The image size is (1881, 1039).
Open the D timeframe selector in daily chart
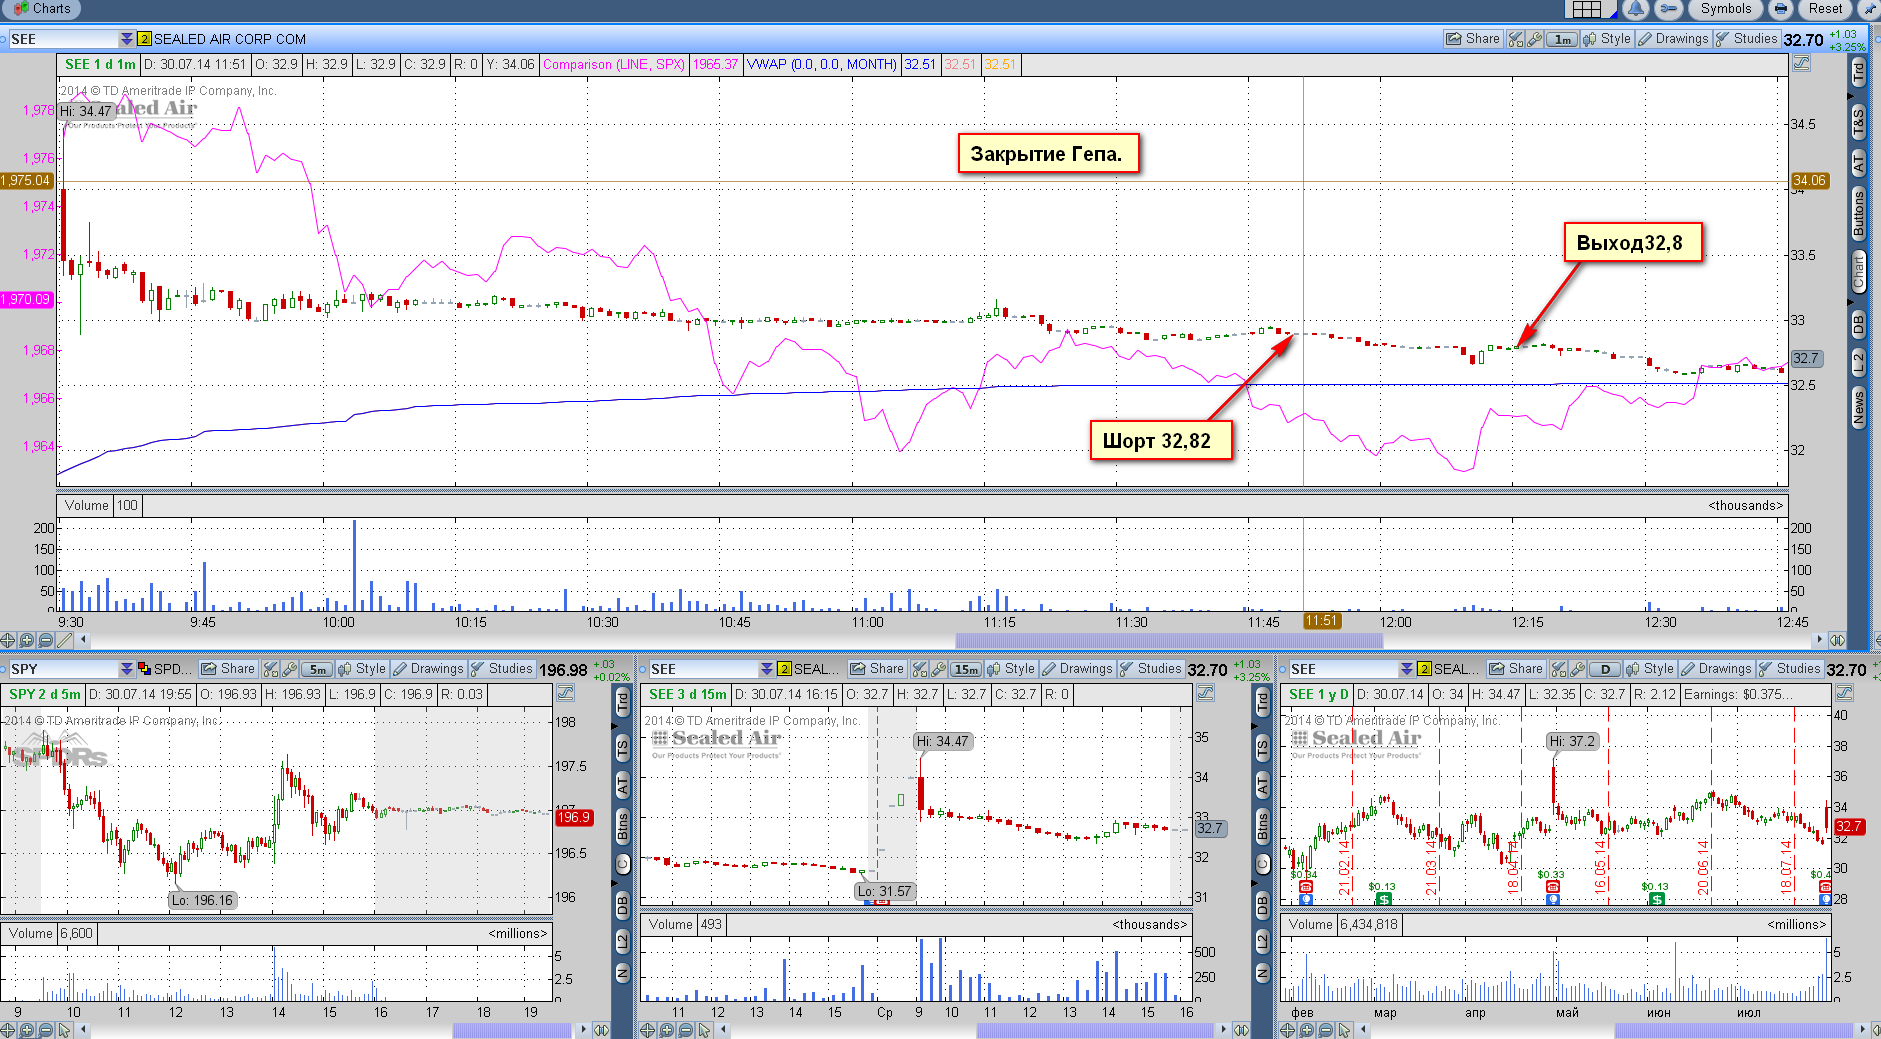tap(1605, 669)
